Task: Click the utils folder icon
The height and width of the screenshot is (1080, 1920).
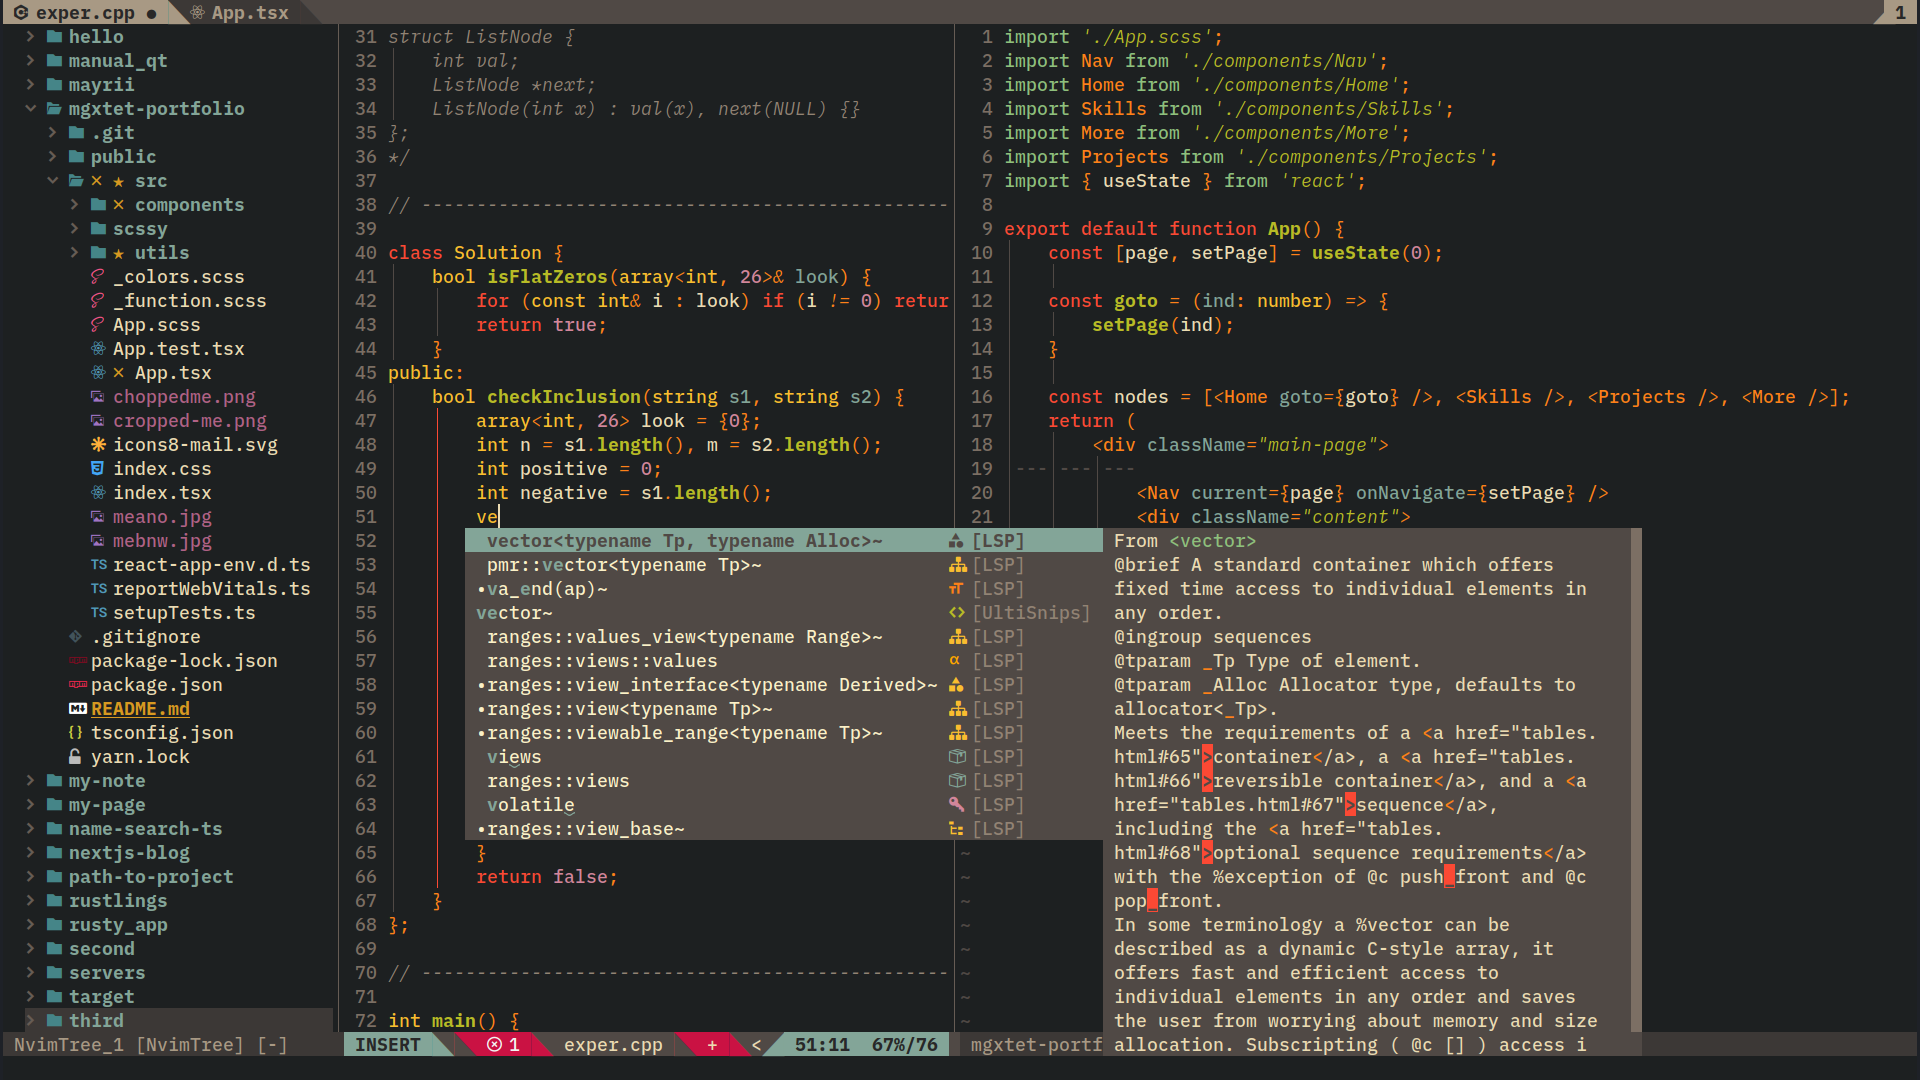Action: (x=98, y=252)
